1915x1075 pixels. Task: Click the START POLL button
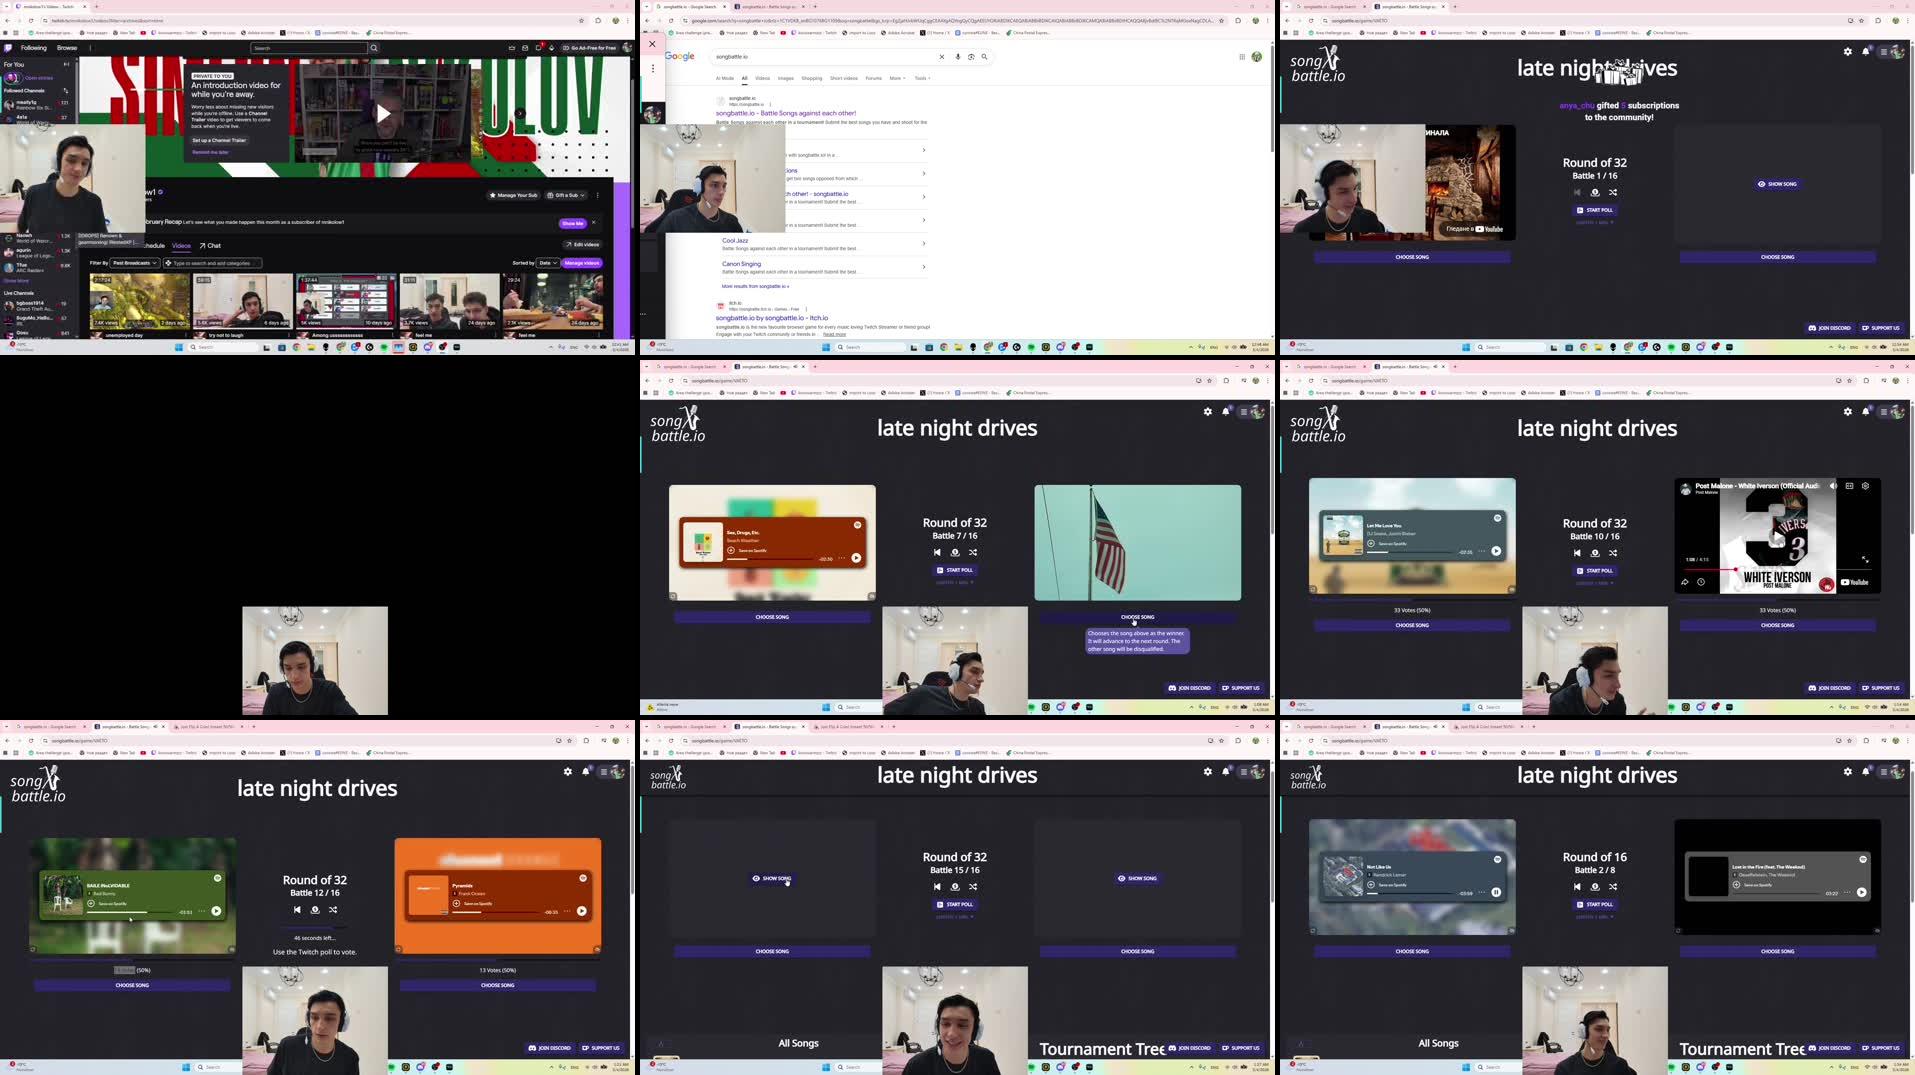tap(955, 570)
